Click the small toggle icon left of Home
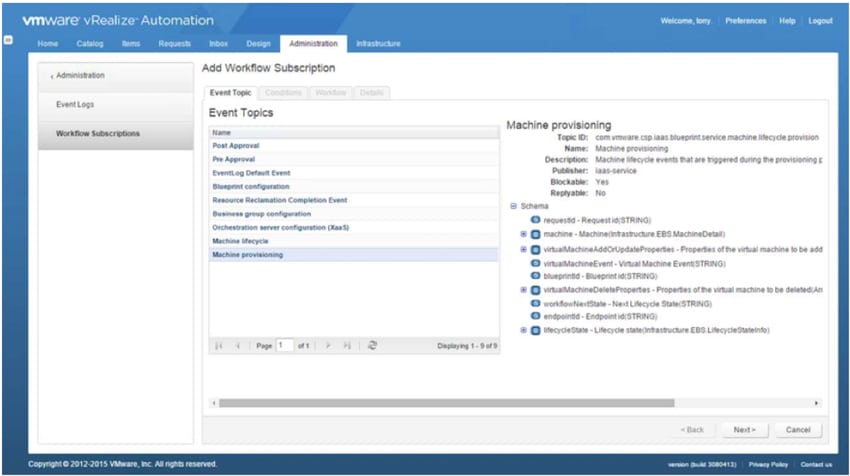 click(8, 40)
